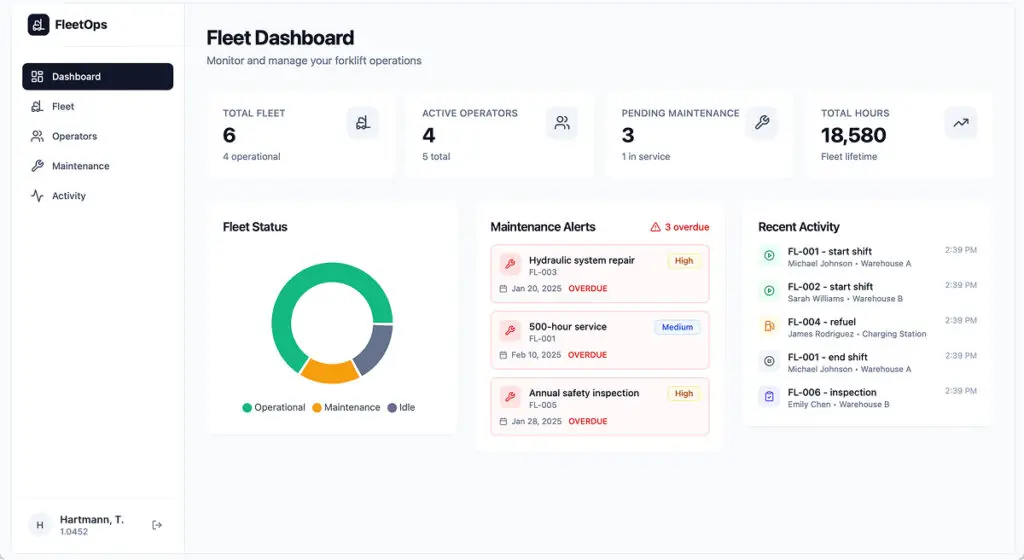Click the stop icon for FL-001 end shift
Viewport: 1024px width, 560px height.
point(769,361)
